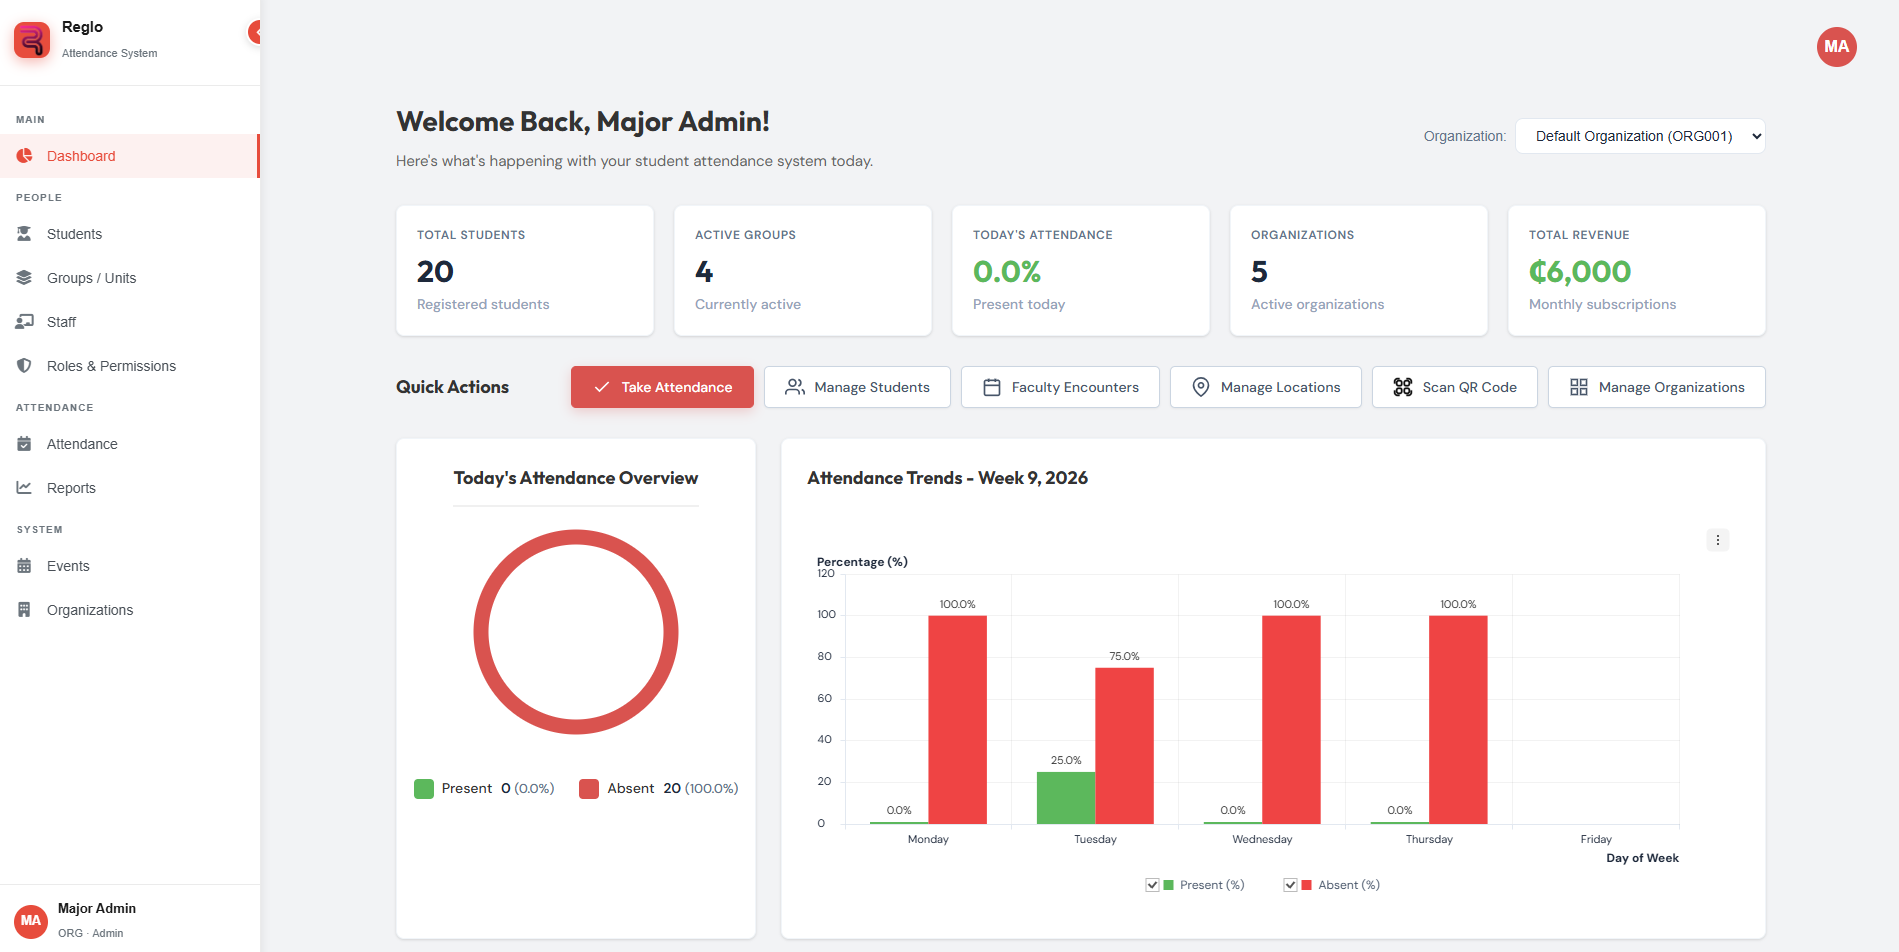Click the Major Admin name in sidebar footer
Image resolution: width=1899 pixels, height=952 pixels.
click(97, 908)
